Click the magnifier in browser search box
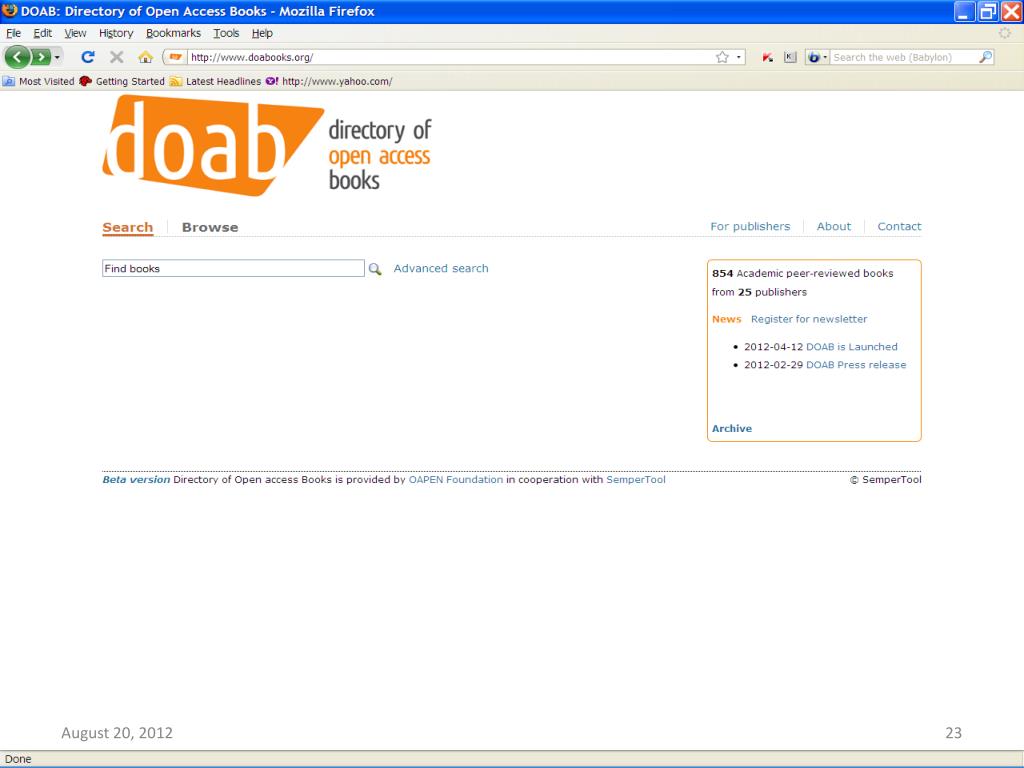1024x768 pixels. tap(985, 57)
